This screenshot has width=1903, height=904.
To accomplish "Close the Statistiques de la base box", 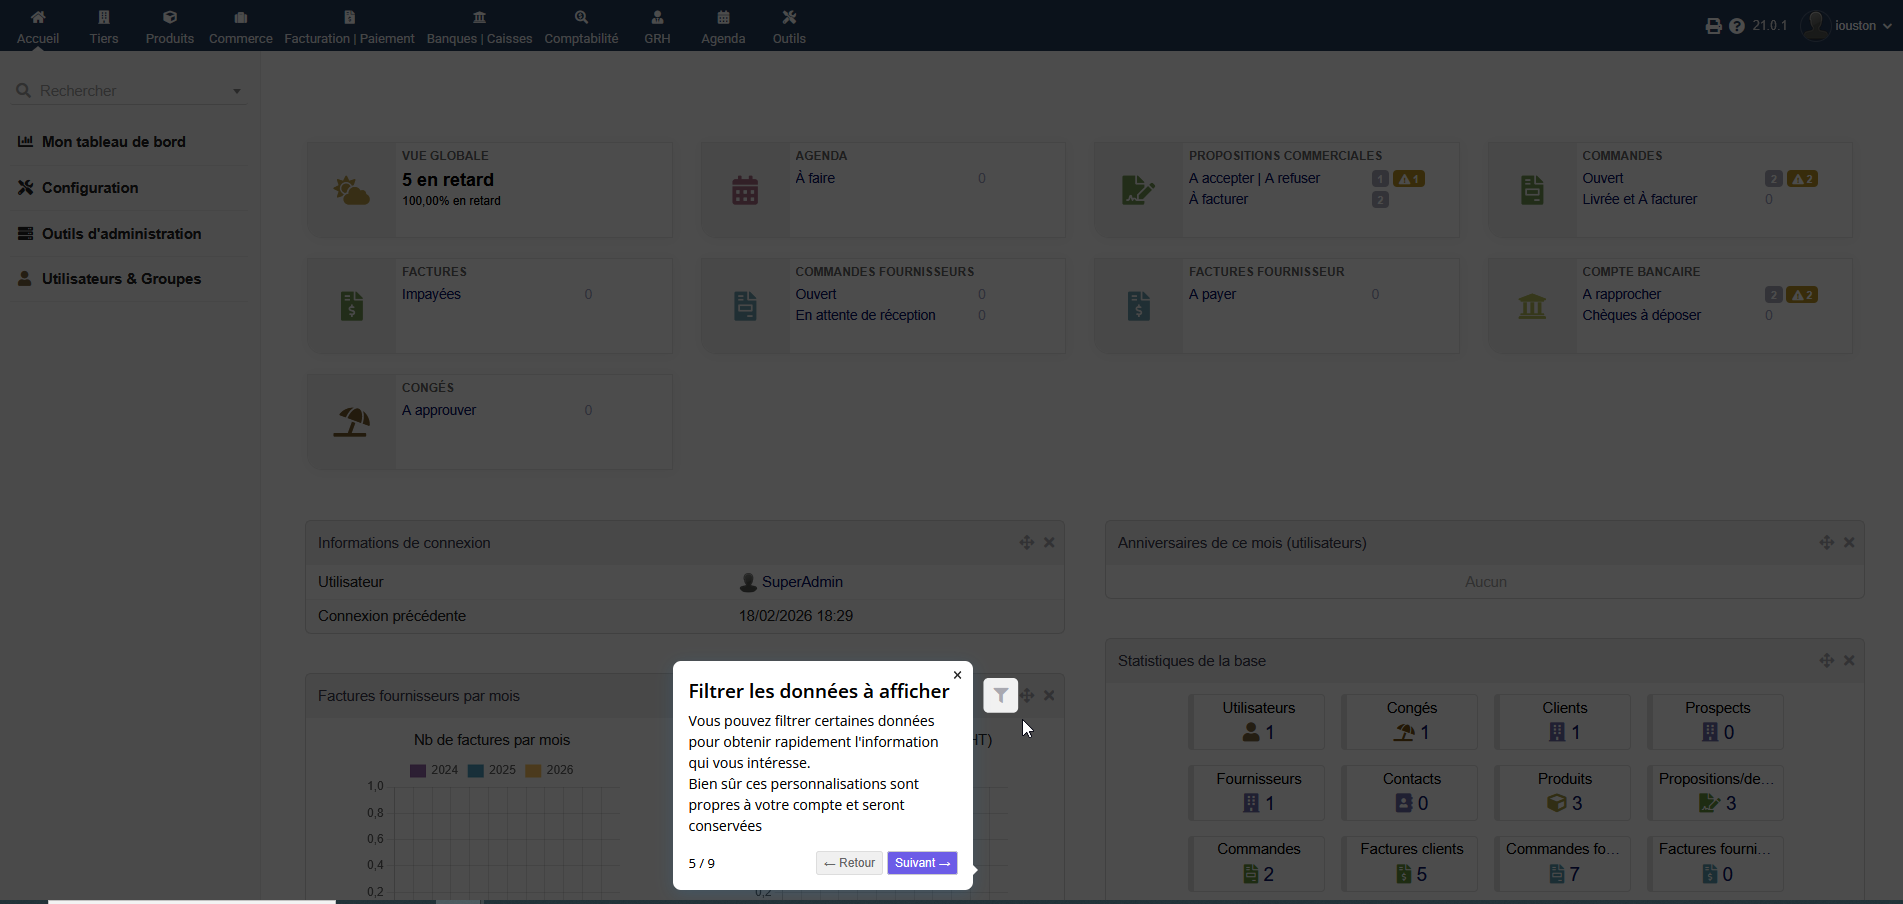I will 1849,660.
